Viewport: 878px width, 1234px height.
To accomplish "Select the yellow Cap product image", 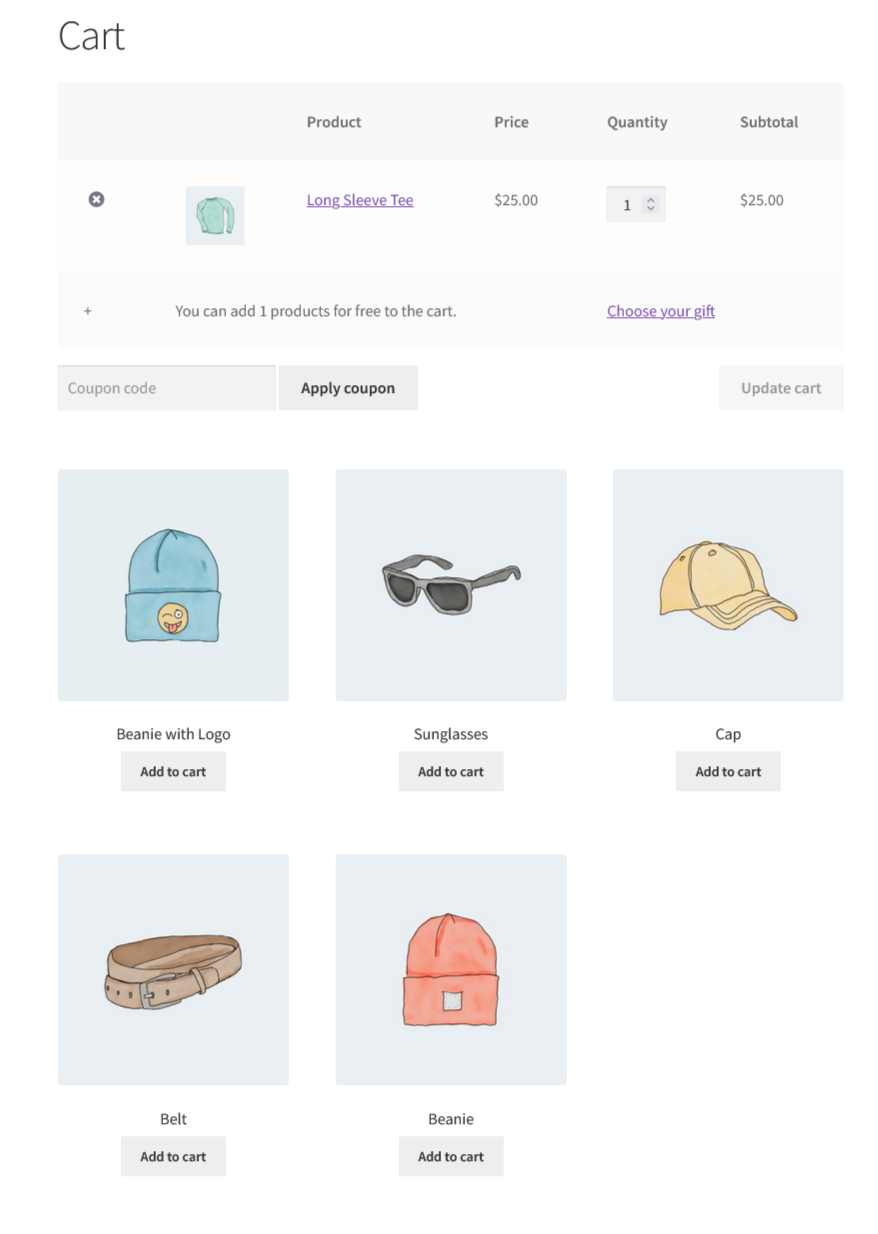I will (x=728, y=585).
